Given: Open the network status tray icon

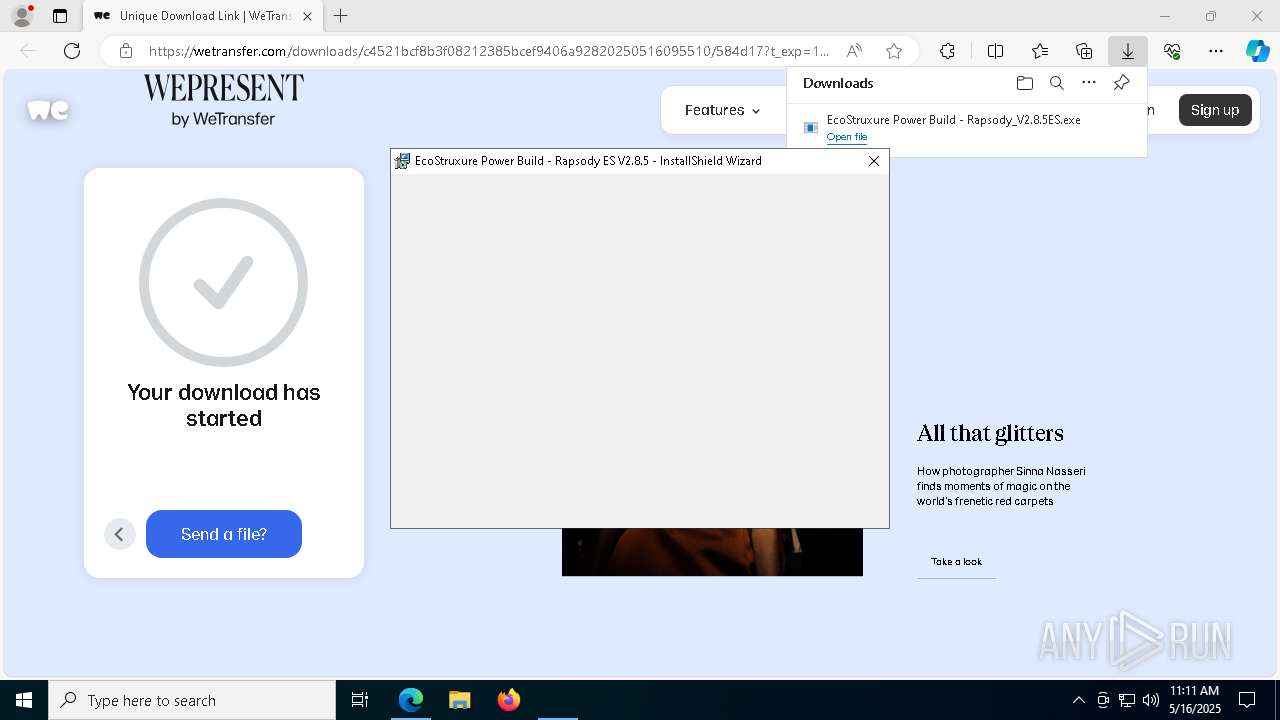Looking at the screenshot, I should 1127,700.
